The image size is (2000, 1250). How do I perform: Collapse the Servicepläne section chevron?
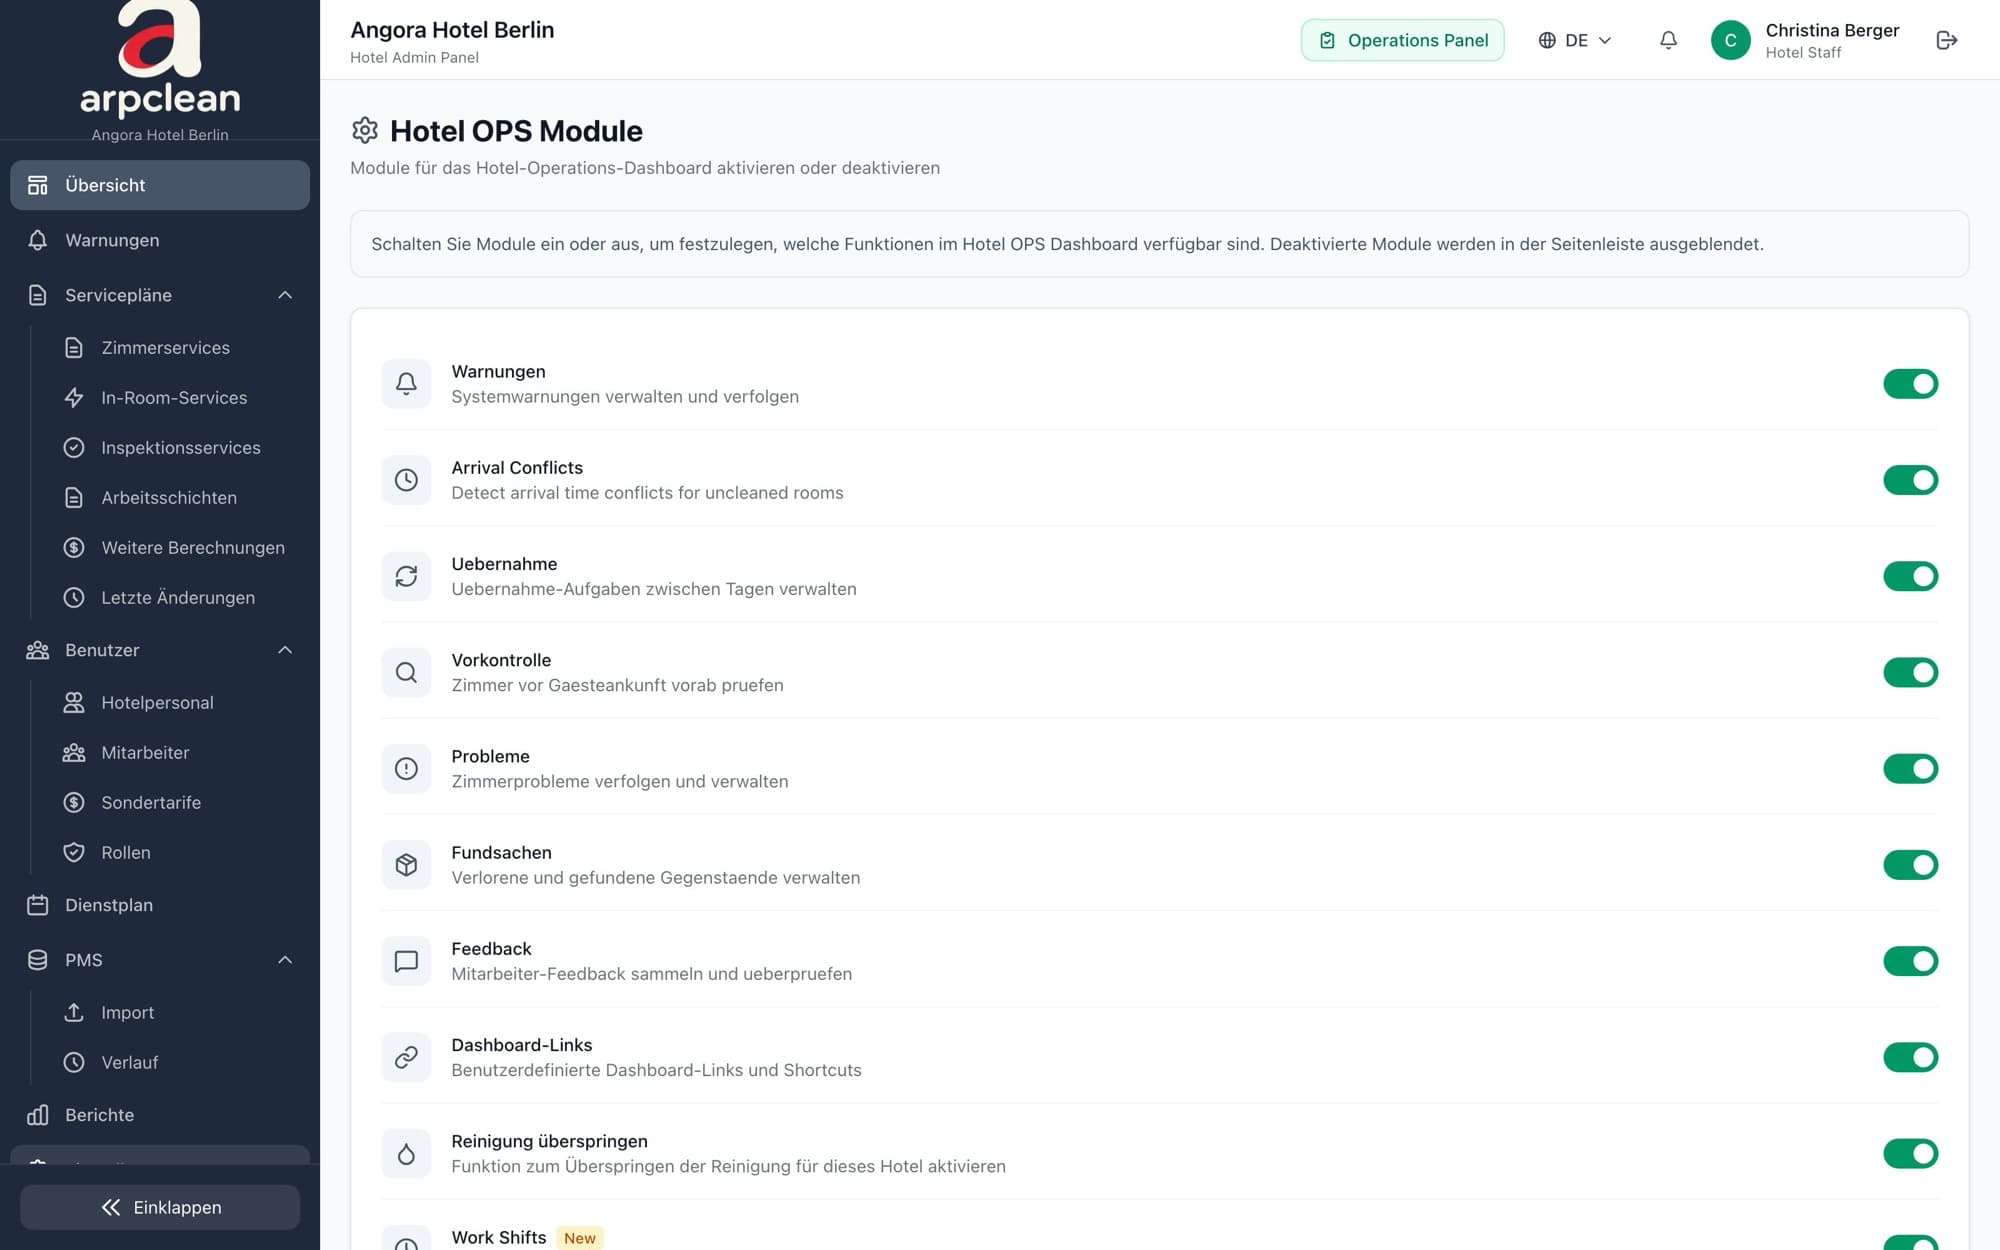tap(285, 295)
